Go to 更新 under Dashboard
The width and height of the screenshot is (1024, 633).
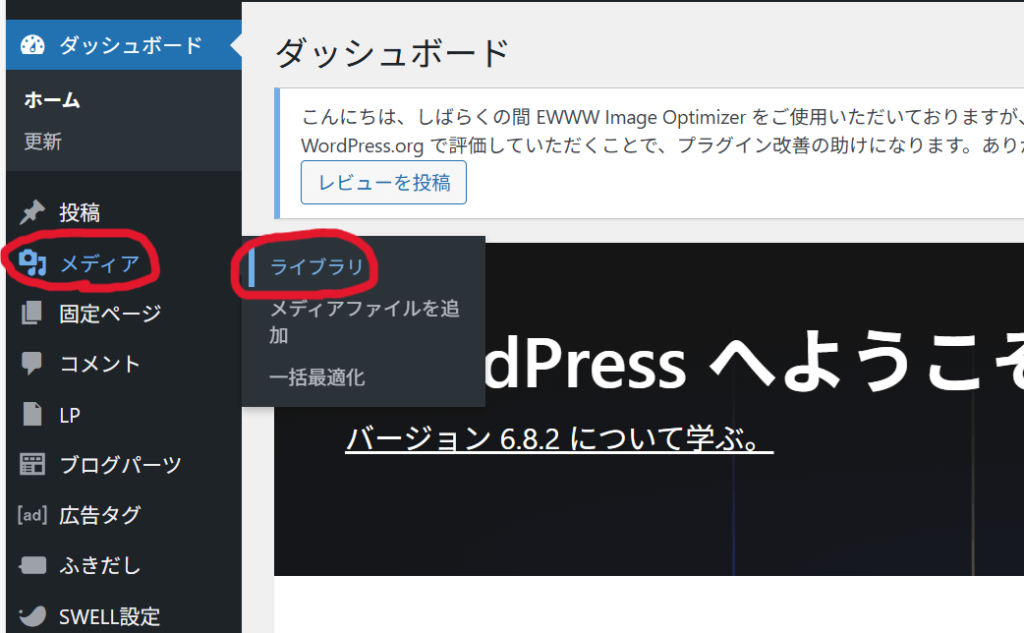43,142
